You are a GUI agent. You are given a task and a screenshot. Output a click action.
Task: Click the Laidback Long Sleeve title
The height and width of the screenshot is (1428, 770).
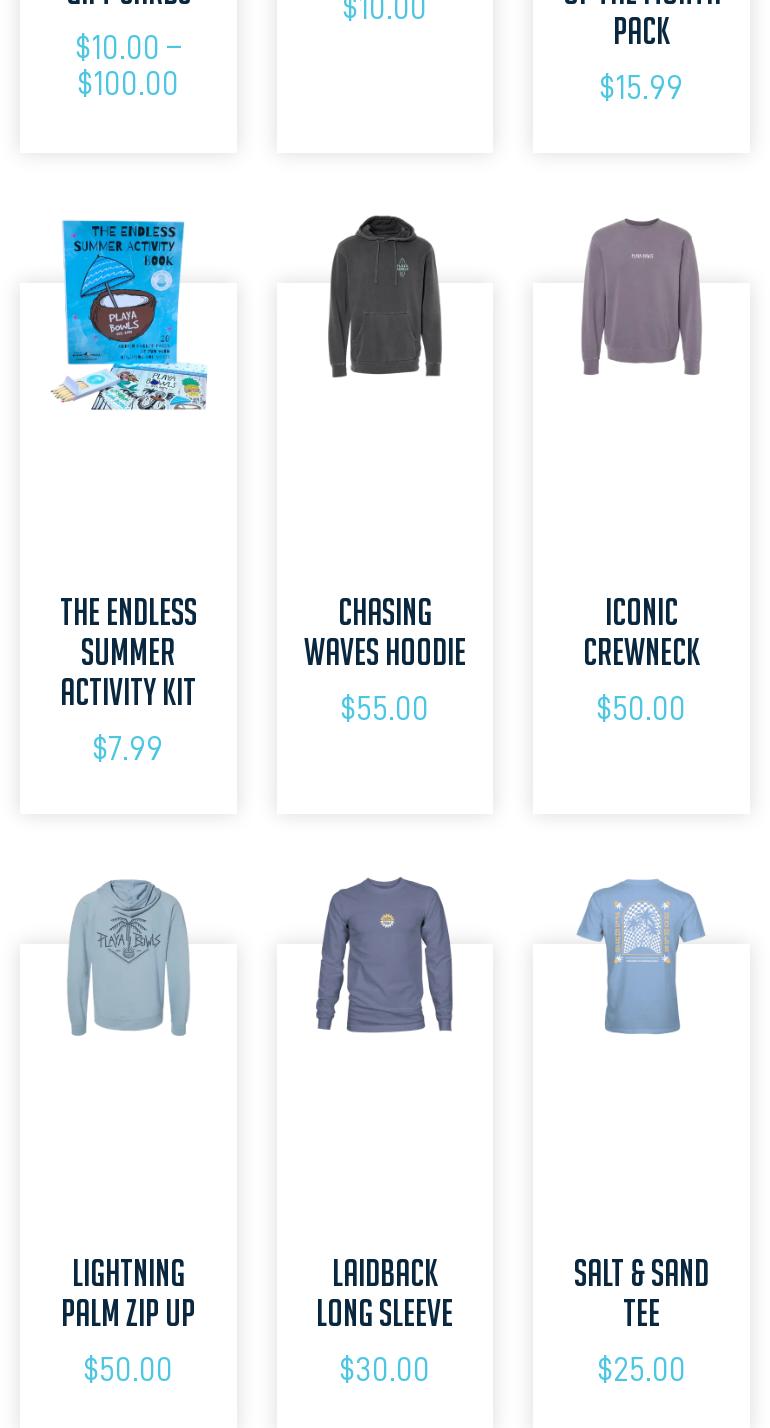(385, 1294)
